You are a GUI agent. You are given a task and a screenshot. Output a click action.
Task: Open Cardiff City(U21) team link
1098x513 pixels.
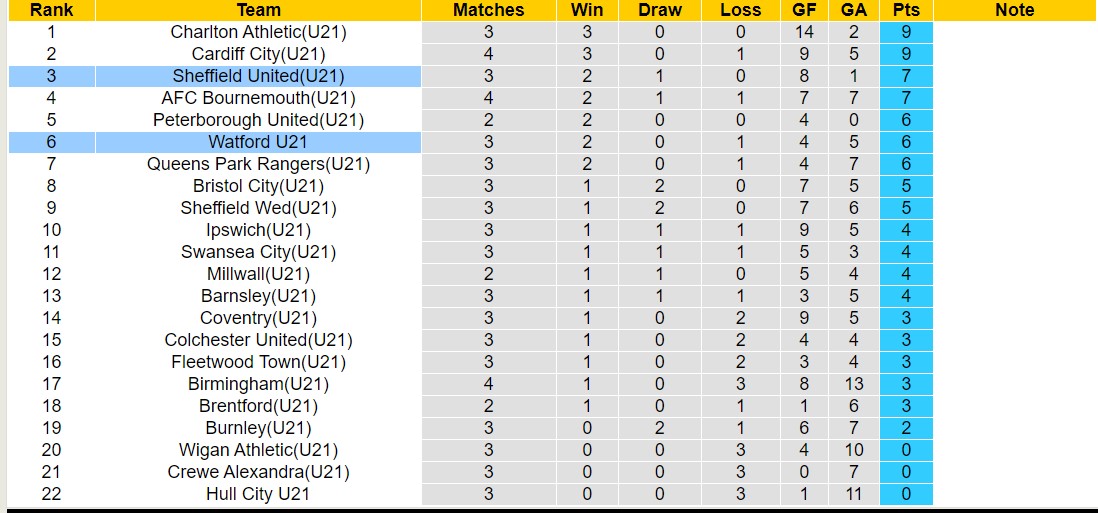point(258,54)
